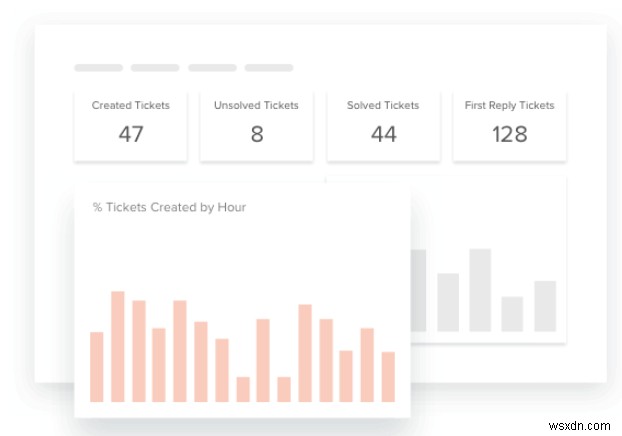This screenshot has height=436, width=622.
Task: Click the first gray placeholder tab
Action: tap(99, 68)
